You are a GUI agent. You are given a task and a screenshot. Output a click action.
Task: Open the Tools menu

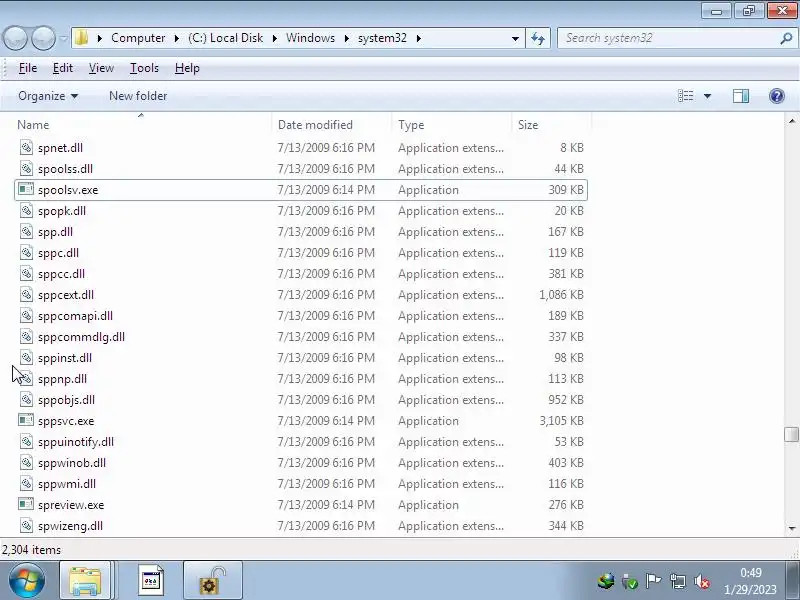pos(144,68)
